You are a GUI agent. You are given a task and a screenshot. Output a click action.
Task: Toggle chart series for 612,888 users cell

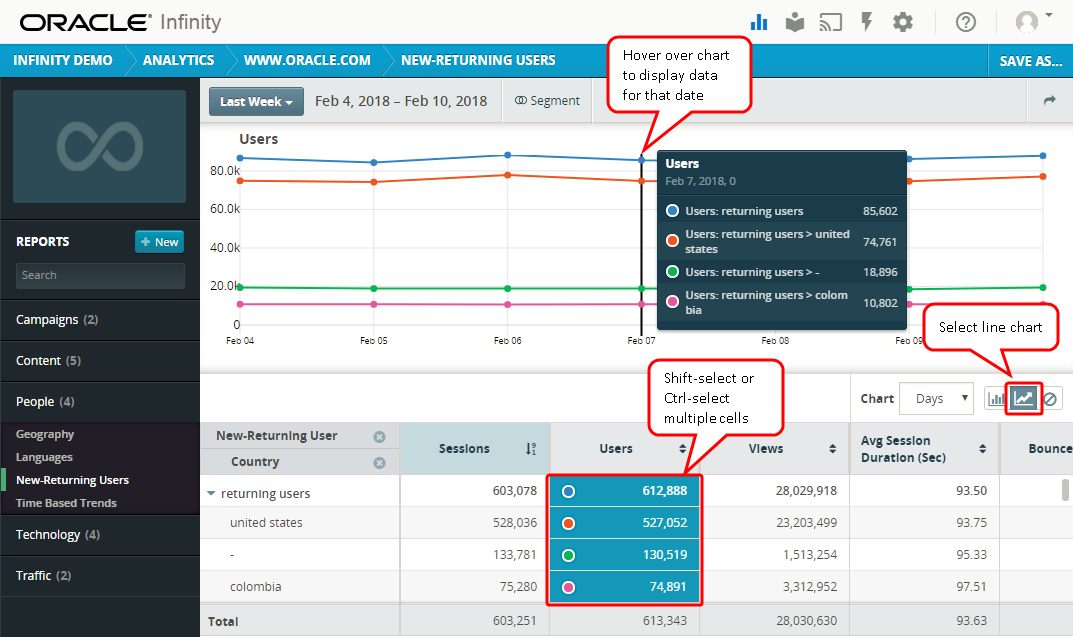568,491
